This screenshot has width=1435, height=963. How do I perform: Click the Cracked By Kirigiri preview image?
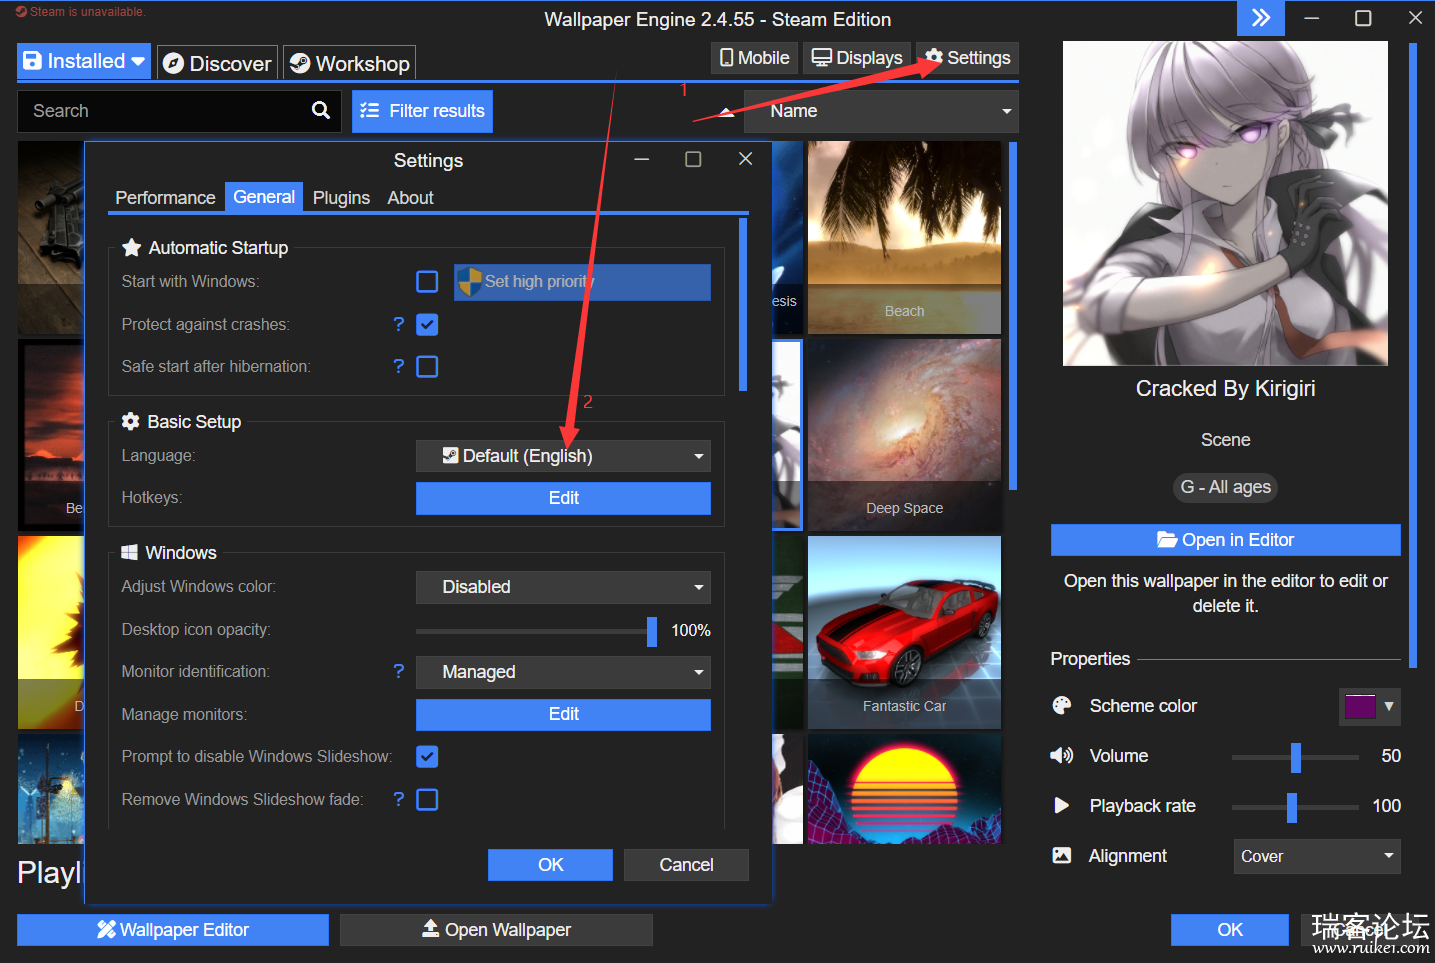(1225, 203)
